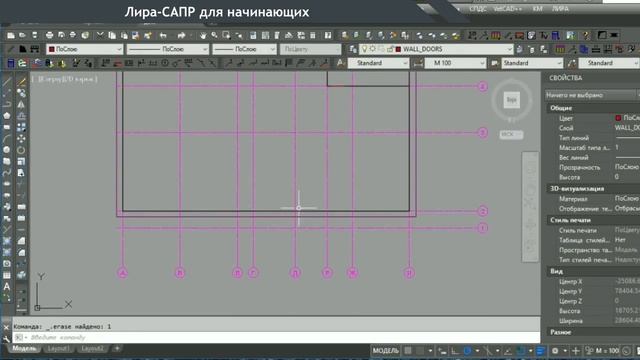640x360 pixels.
Task: Open the text style Standard dropdown
Action: tap(378, 63)
